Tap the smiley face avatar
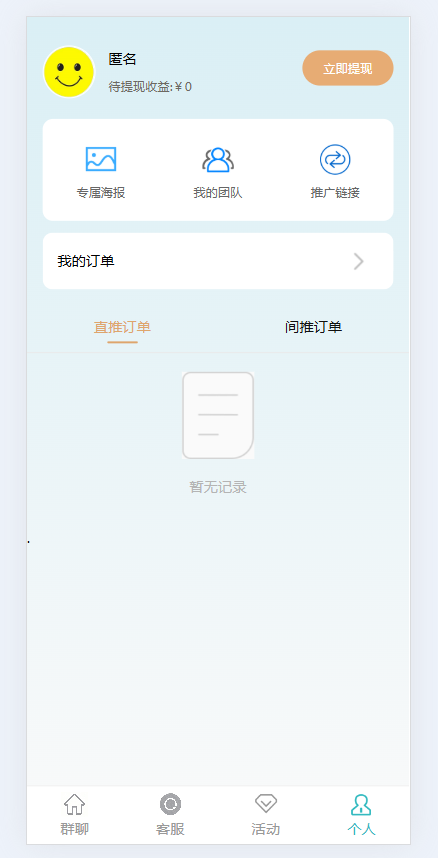This screenshot has width=438, height=858. [69, 72]
